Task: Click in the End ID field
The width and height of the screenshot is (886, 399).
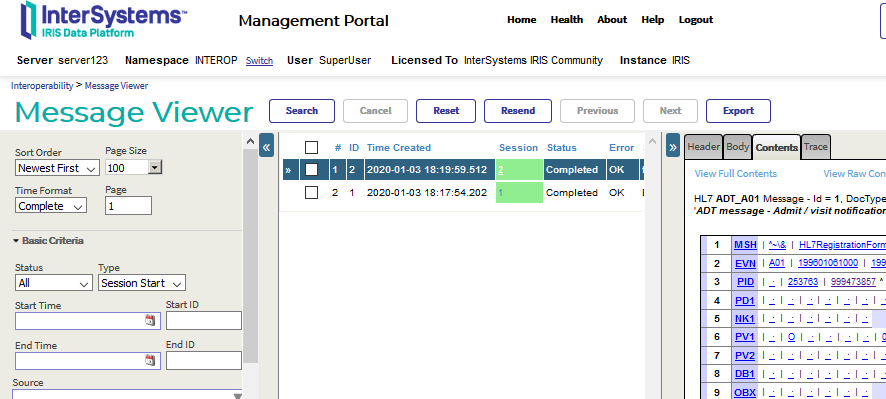Action: point(204,361)
